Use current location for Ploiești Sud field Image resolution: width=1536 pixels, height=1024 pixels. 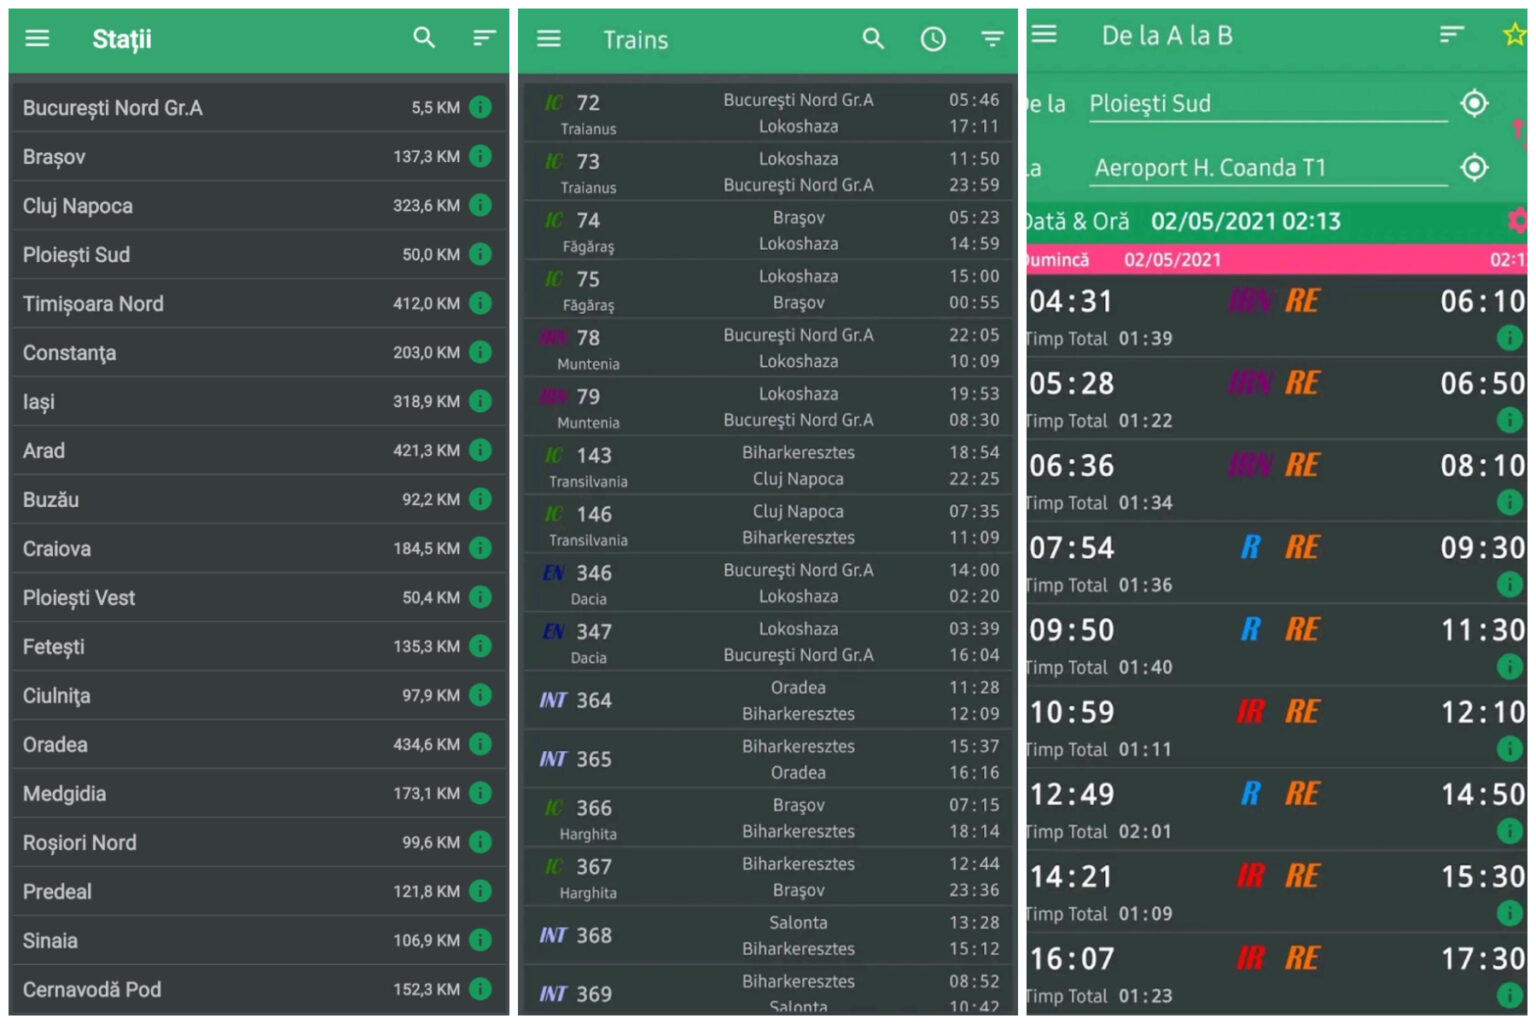(1474, 103)
